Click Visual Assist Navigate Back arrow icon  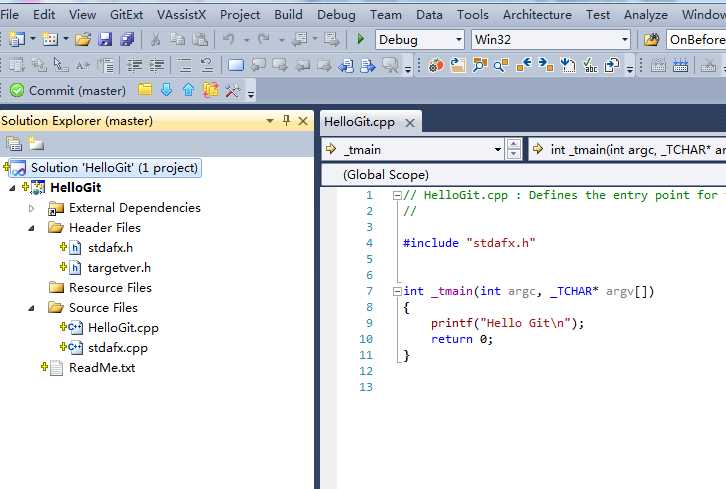[x=524, y=65]
